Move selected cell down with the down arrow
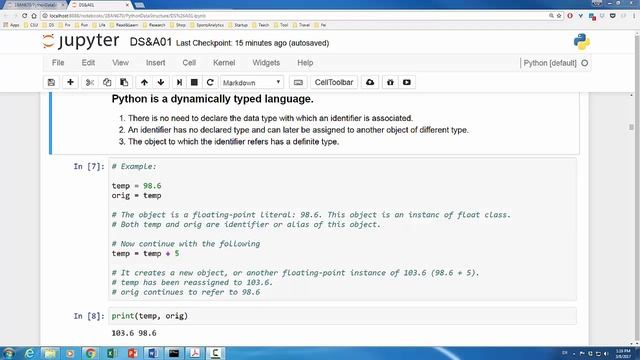The height and width of the screenshot is (360, 640). [161, 82]
